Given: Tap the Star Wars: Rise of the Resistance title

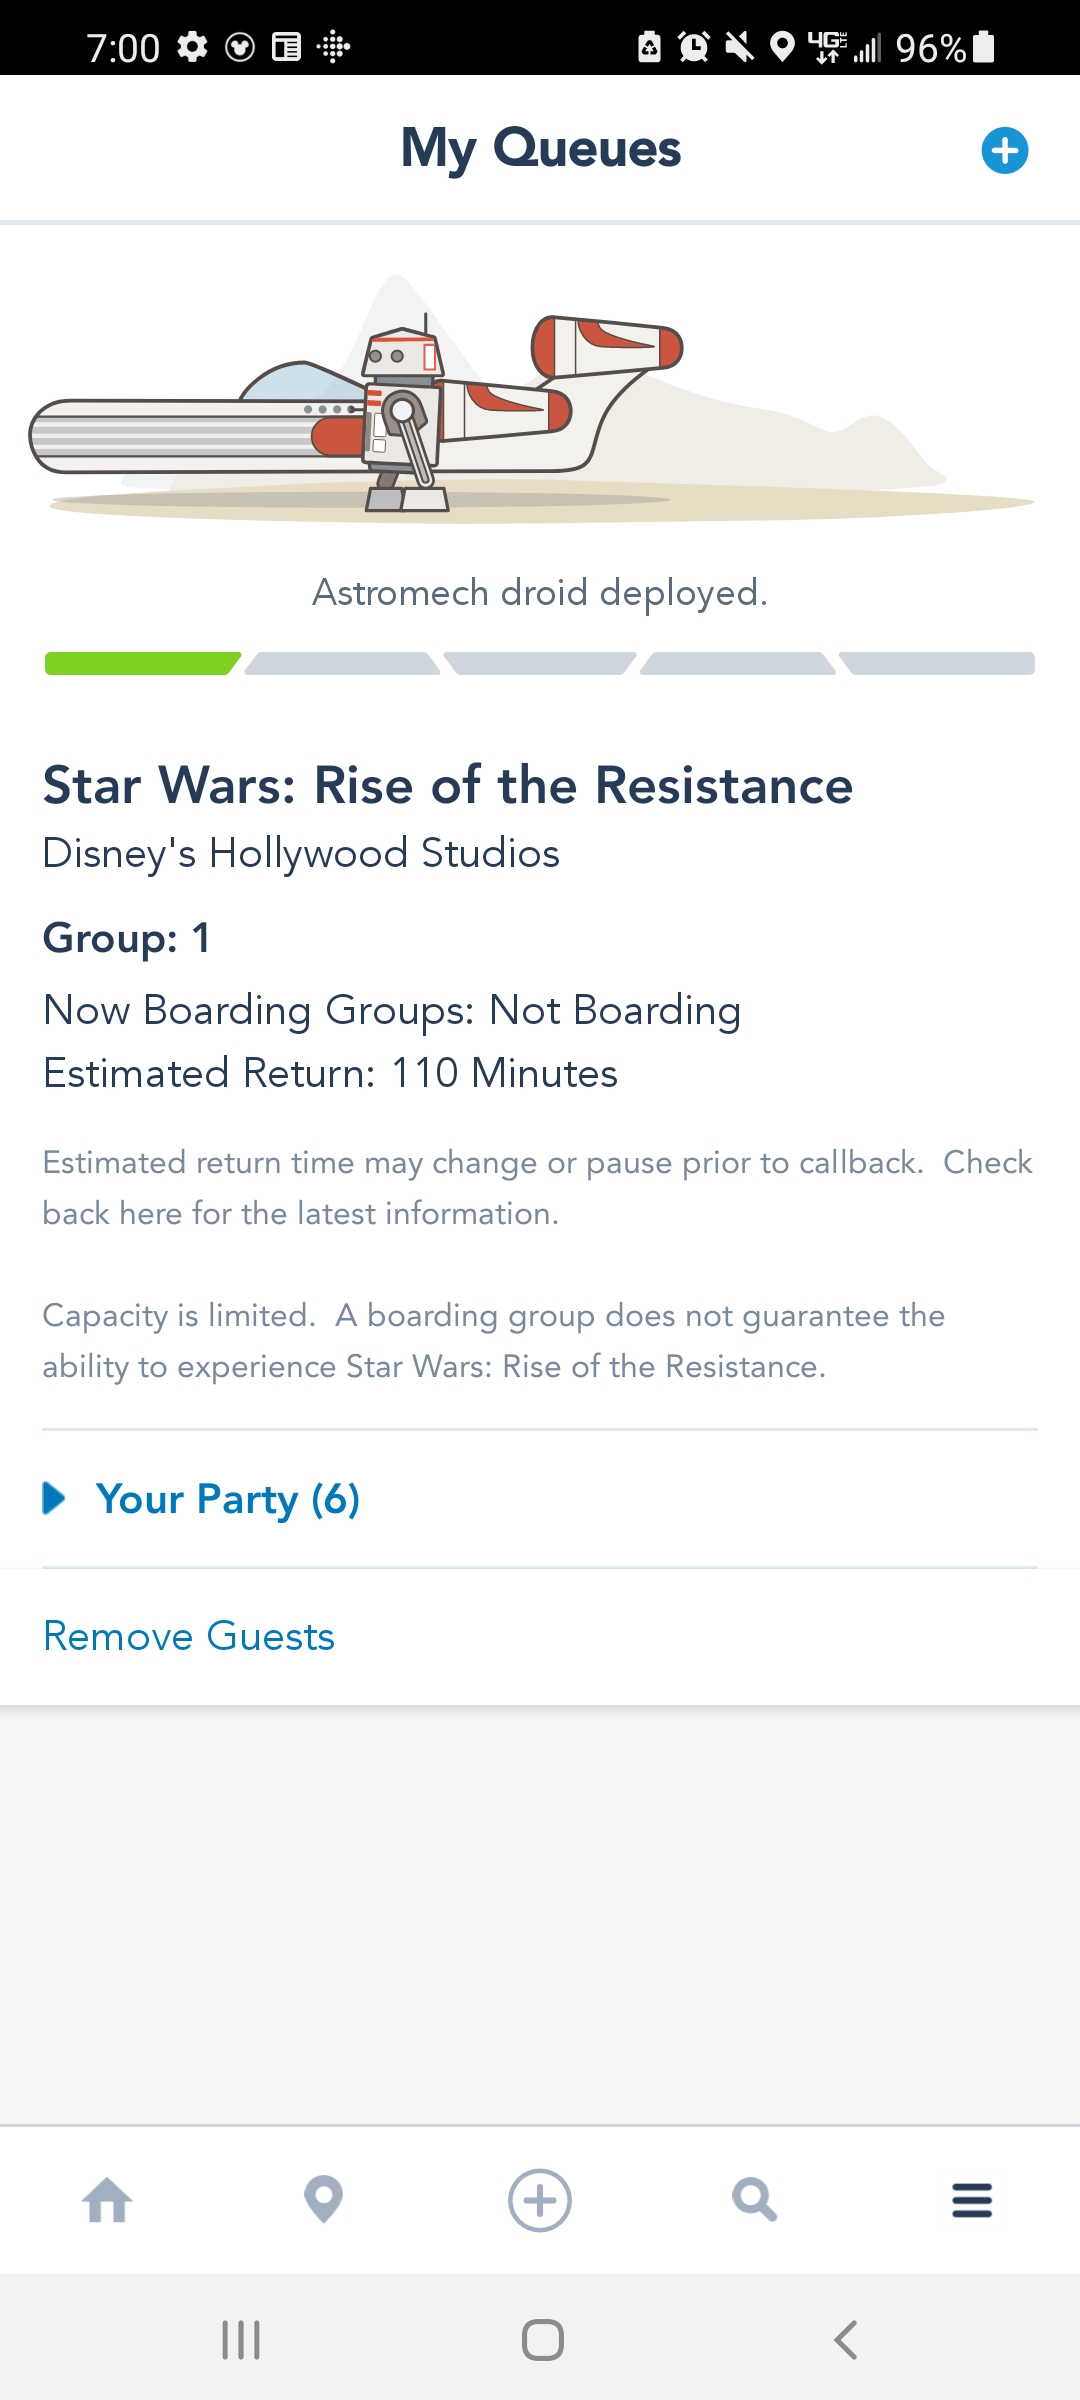Looking at the screenshot, I should point(447,785).
